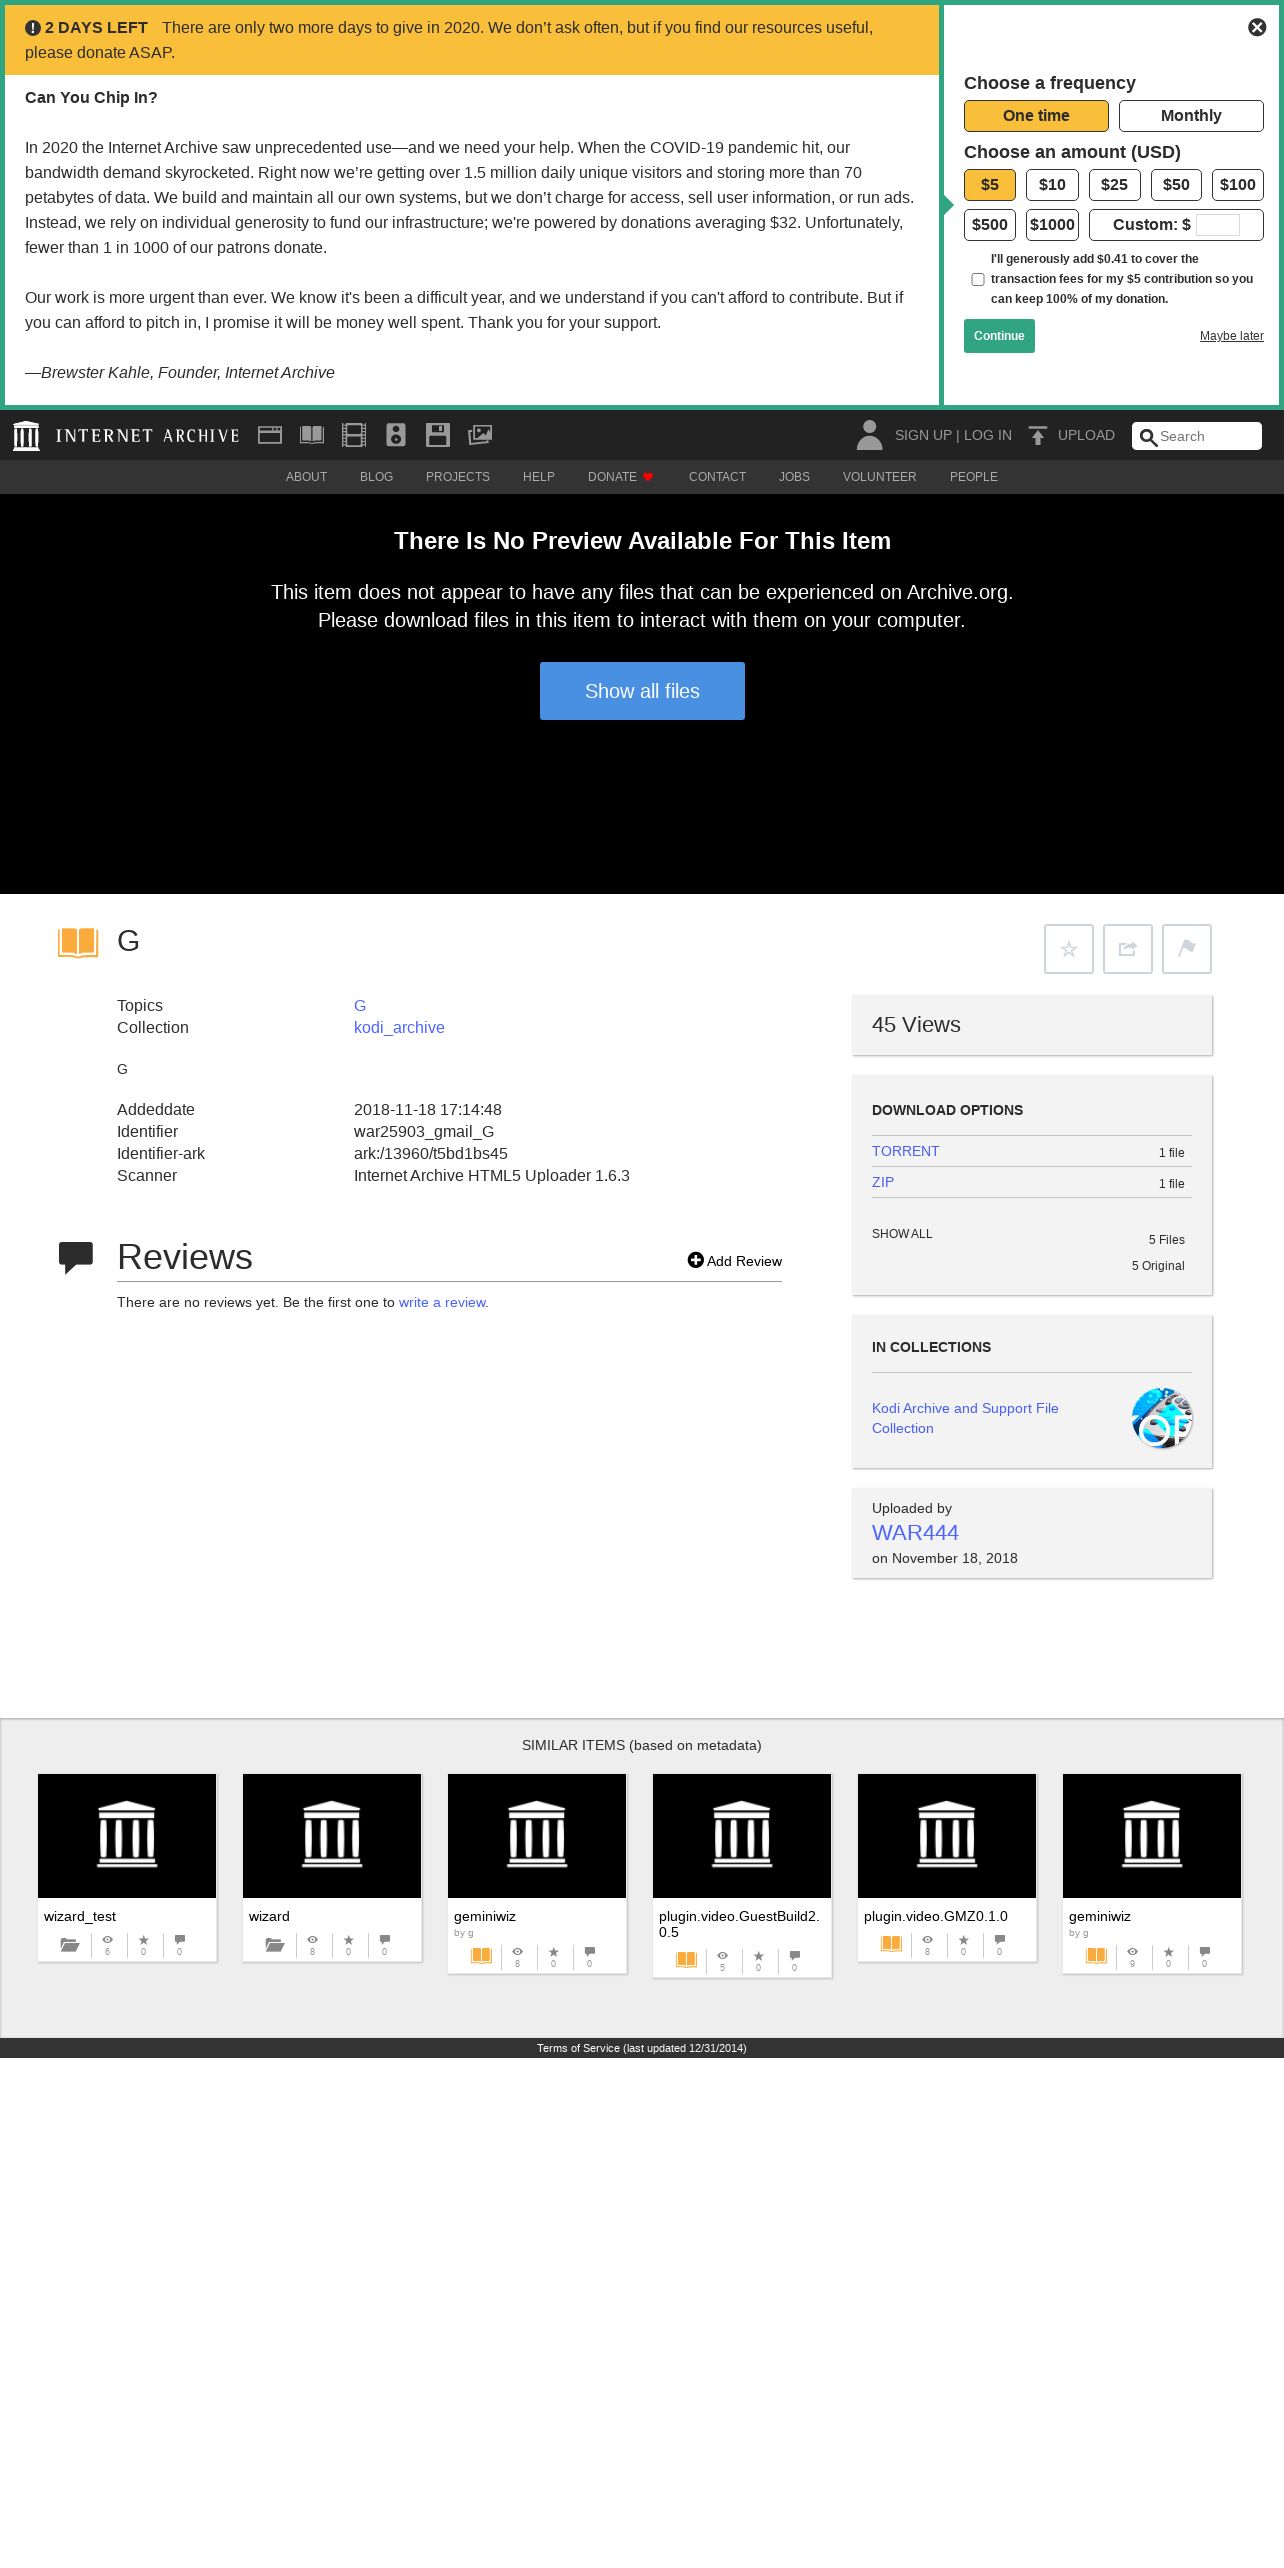Open the VOLUNTEER menu item

(x=879, y=477)
